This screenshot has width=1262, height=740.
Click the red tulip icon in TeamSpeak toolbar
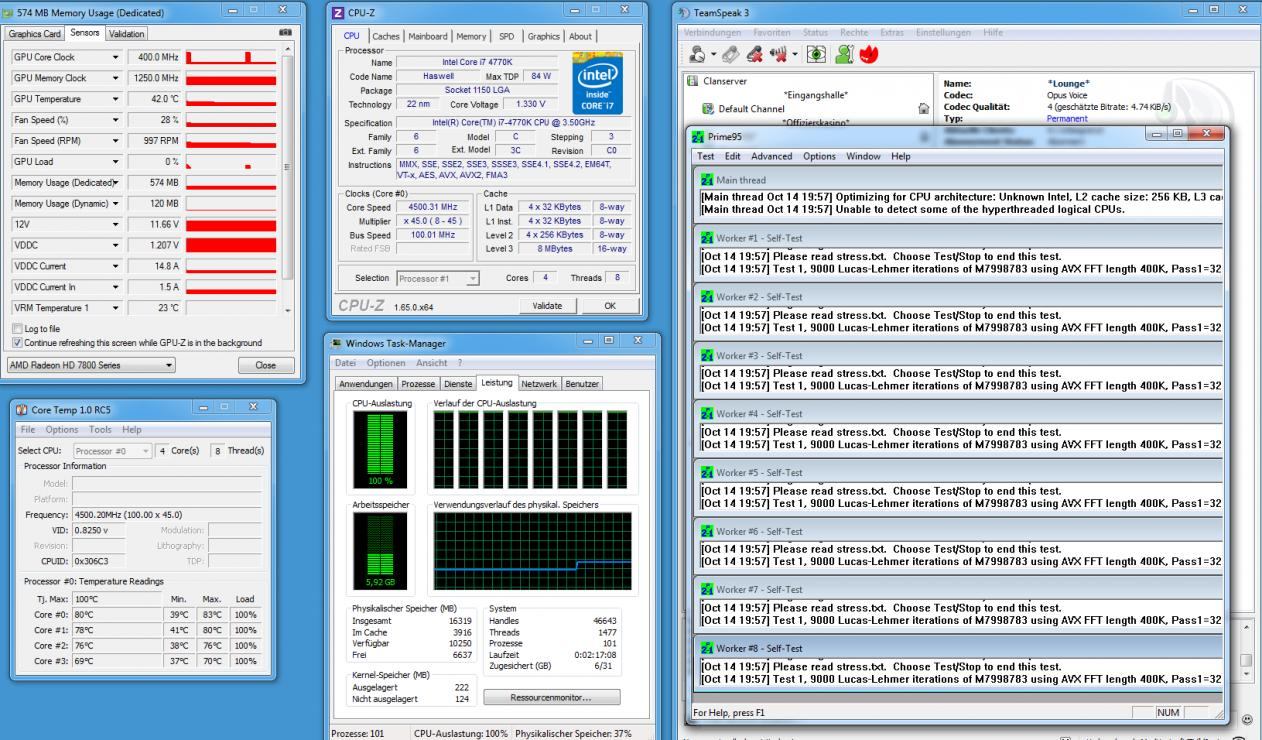point(868,53)
